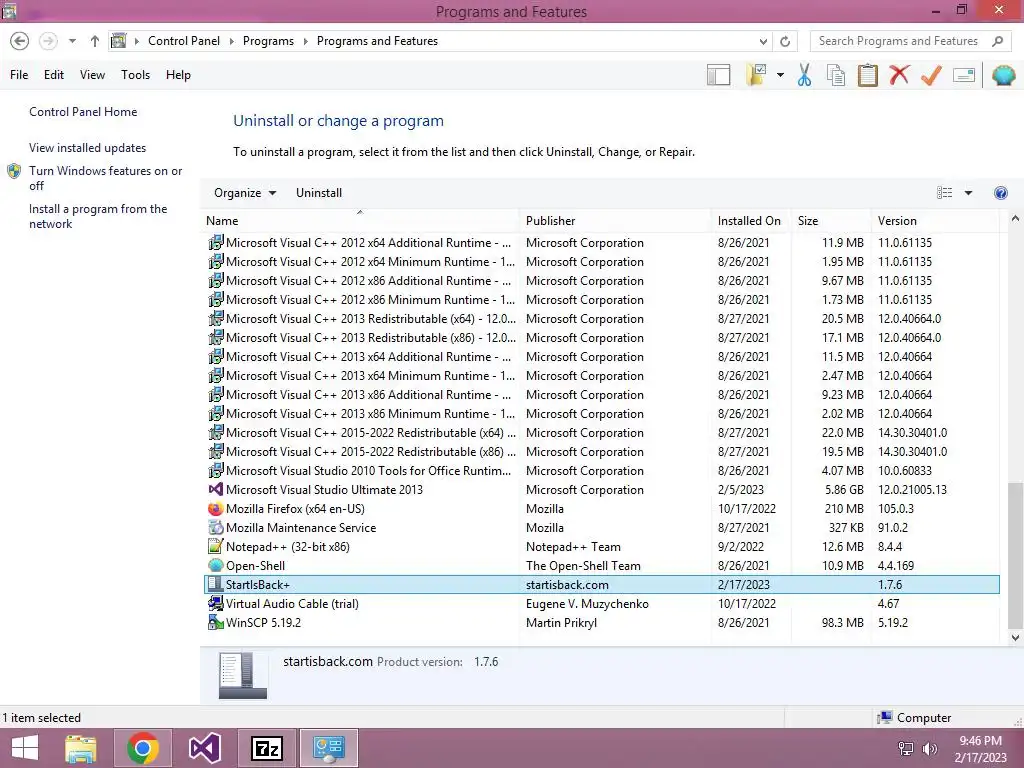
Task: Sort by the Size column header
Action: point(831,221)
